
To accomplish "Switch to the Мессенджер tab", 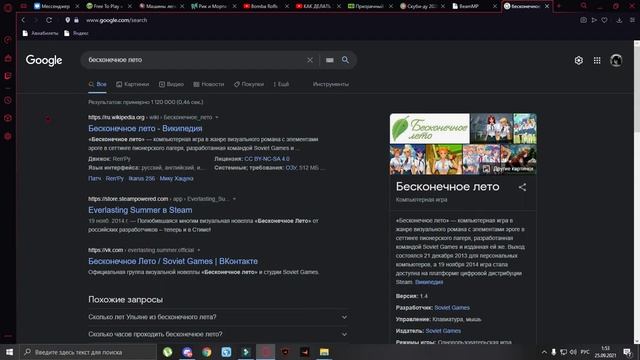I will (56, 6).
